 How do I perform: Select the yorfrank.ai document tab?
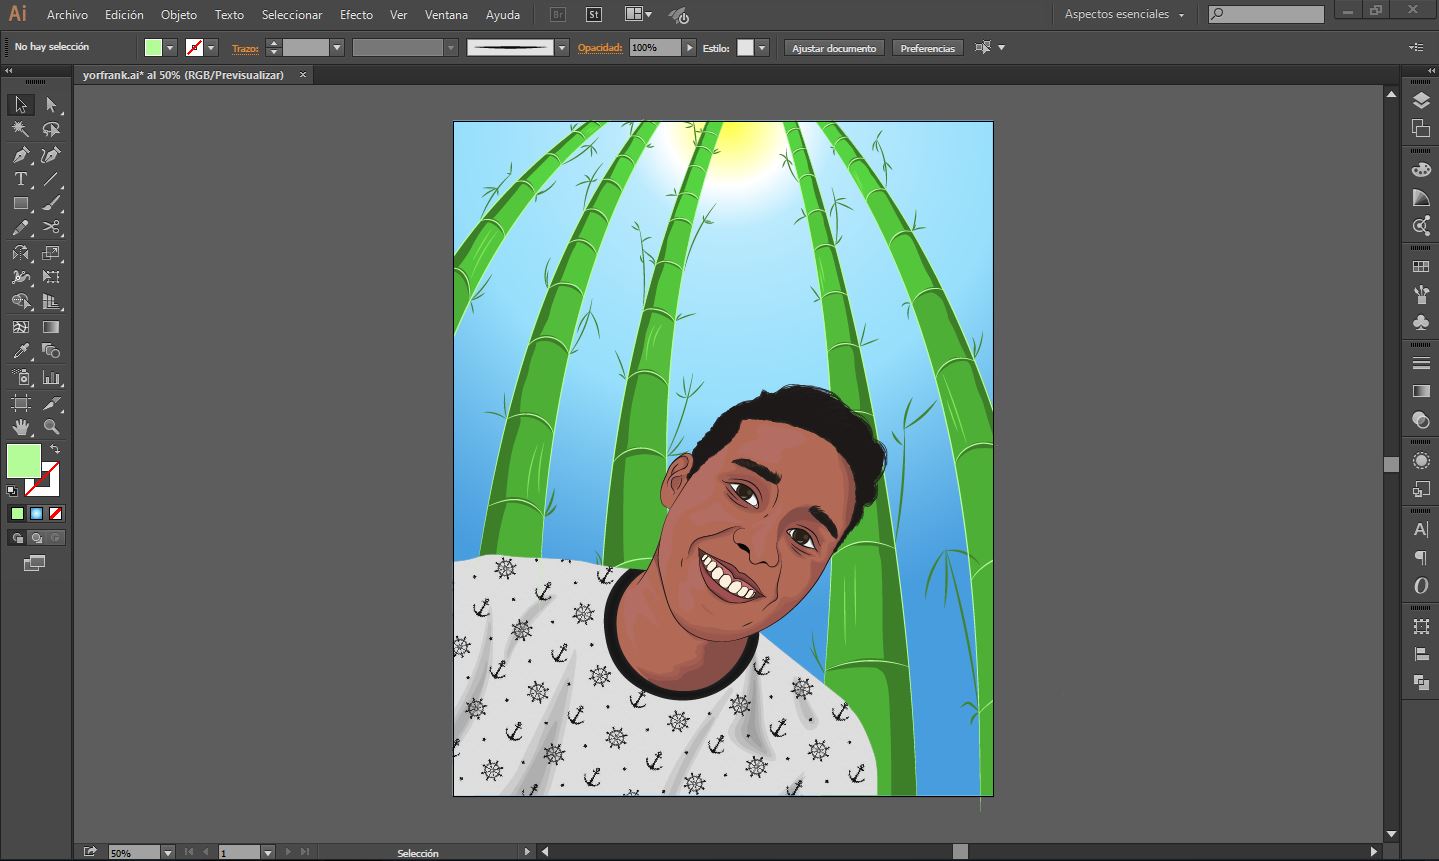pyautogui.click(x=183, y=75)
